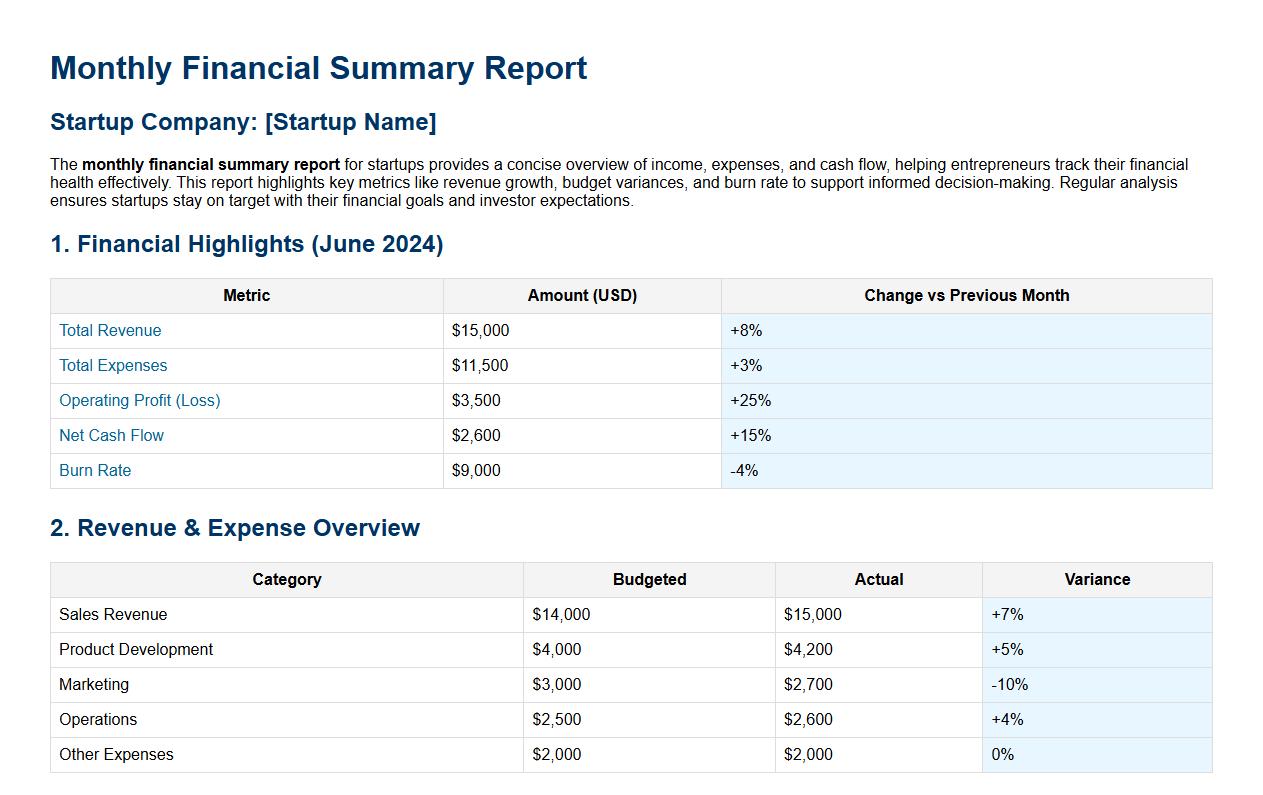The image size is (1263, 795).
Task: Click the Change vs Previous Month header
Action: (966, 295)
